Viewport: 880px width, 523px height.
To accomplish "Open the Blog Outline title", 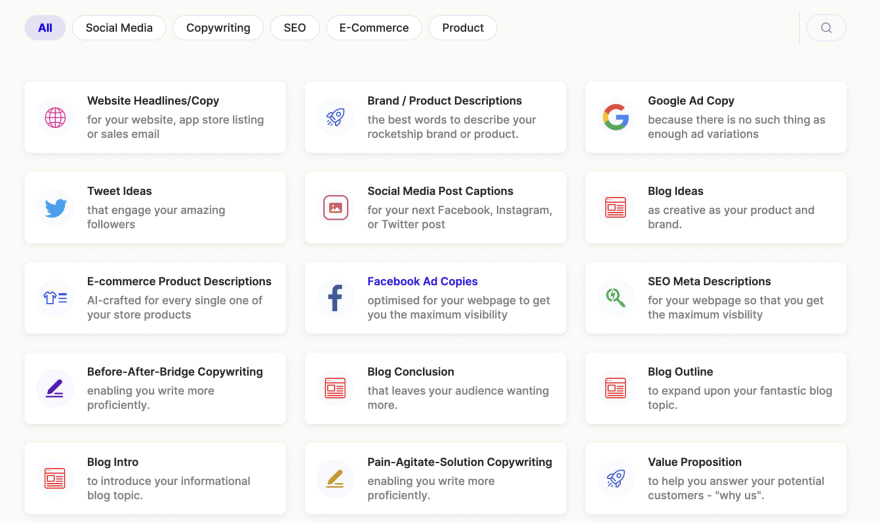I will [x=680, y=372].
